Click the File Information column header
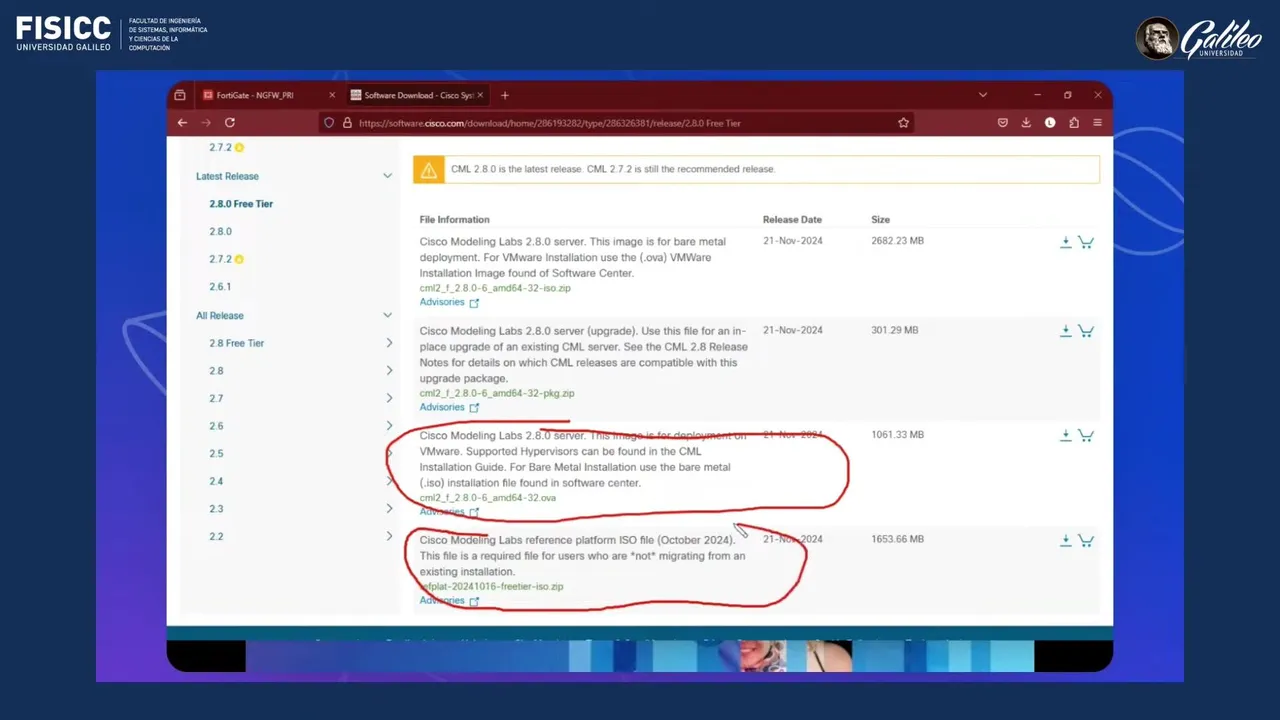The height and width of the screenshot is (720, 1280). pyautogui.click(x=454, y=219)
